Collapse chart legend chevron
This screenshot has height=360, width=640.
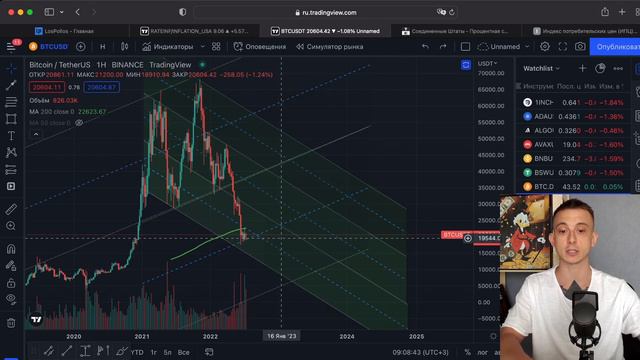click(x=36, y=134)
